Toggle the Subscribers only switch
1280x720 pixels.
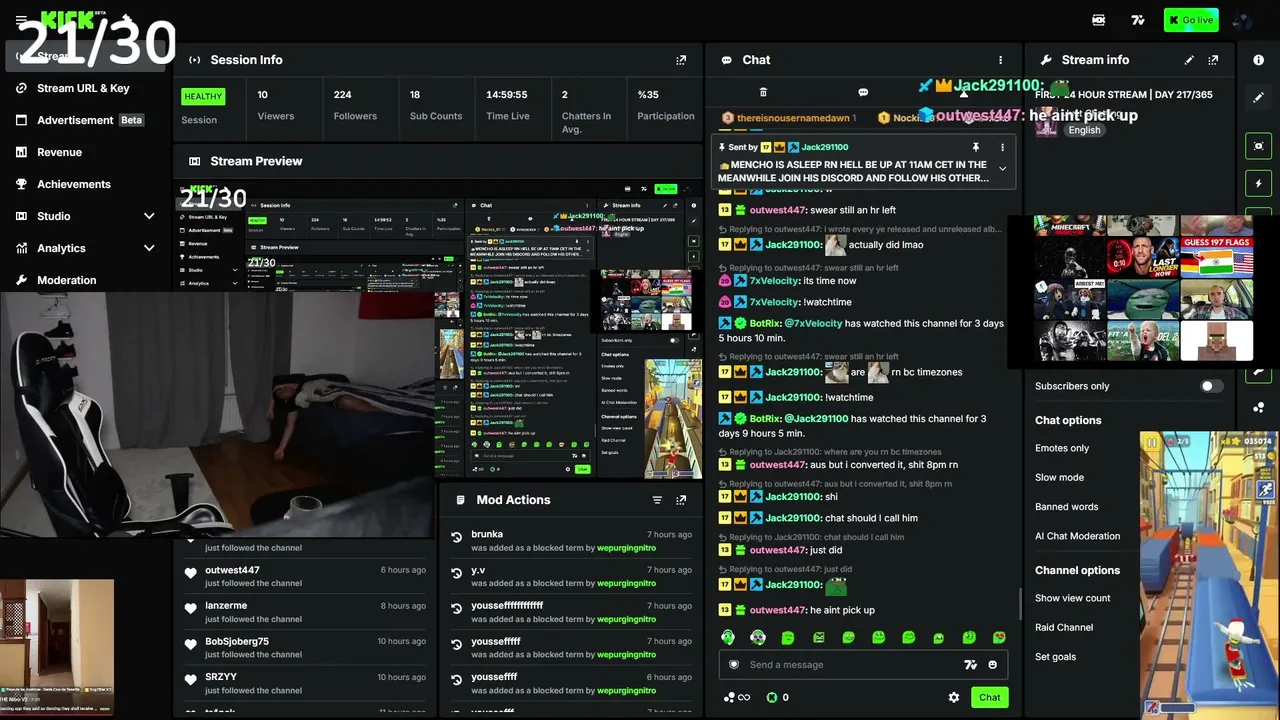click(x=1211, y=386)
